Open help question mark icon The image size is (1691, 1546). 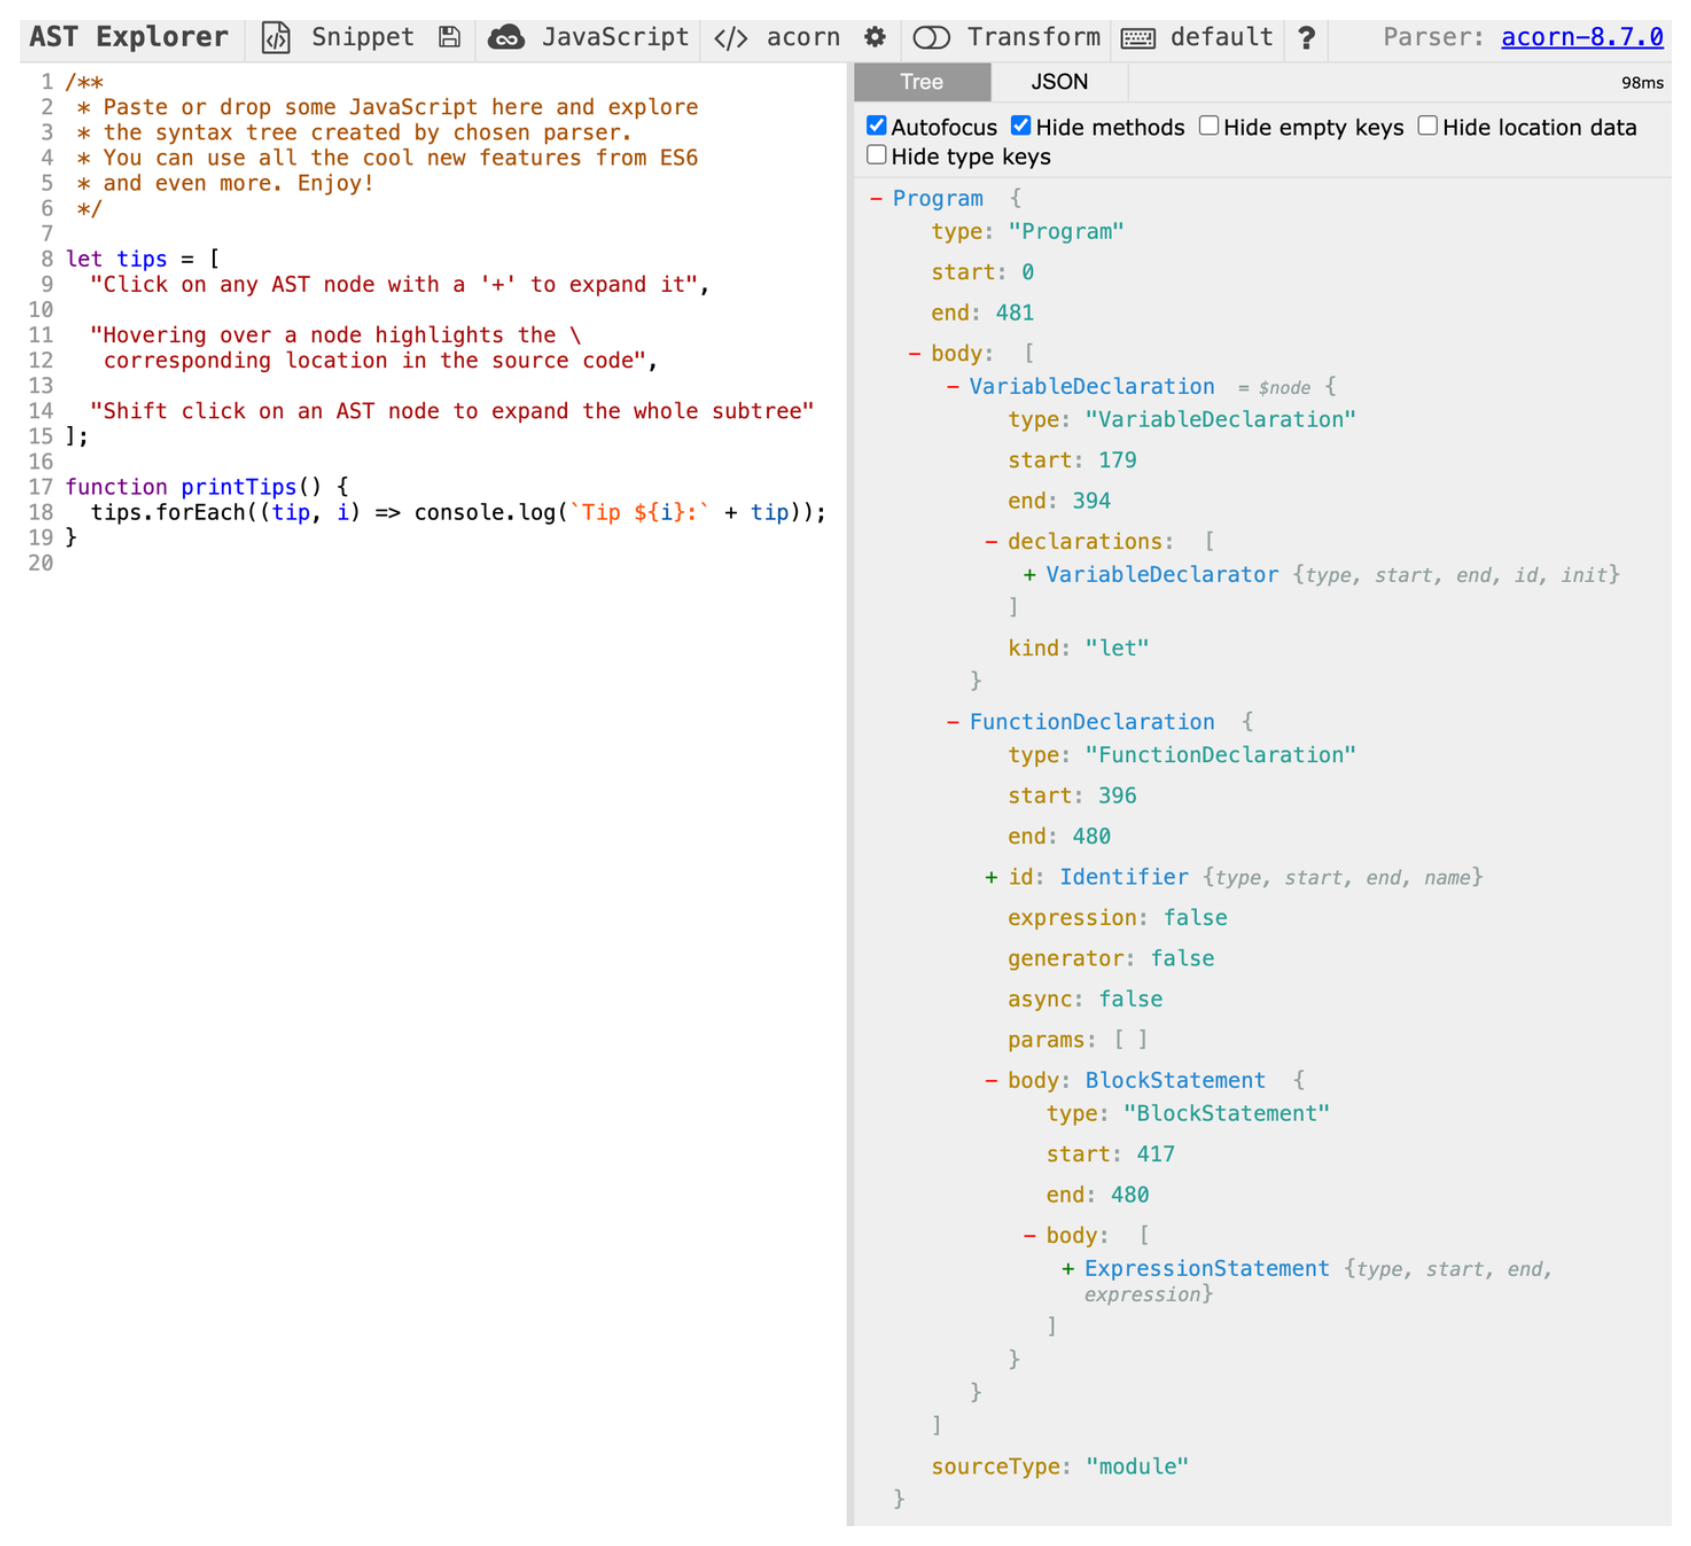tap(1306, 38)
